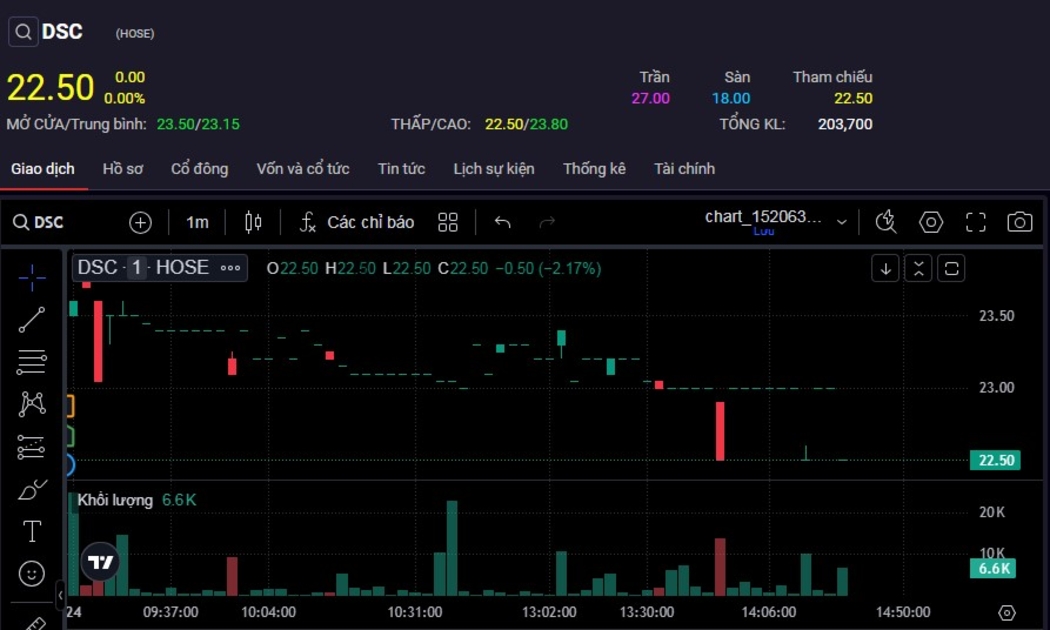Collapse the chart pane with arrows button

coord(918,268)
